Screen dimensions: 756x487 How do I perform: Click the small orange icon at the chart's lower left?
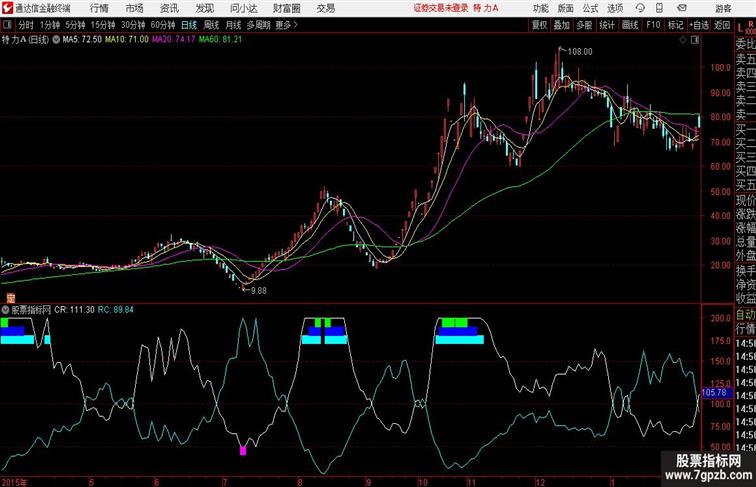10,298
